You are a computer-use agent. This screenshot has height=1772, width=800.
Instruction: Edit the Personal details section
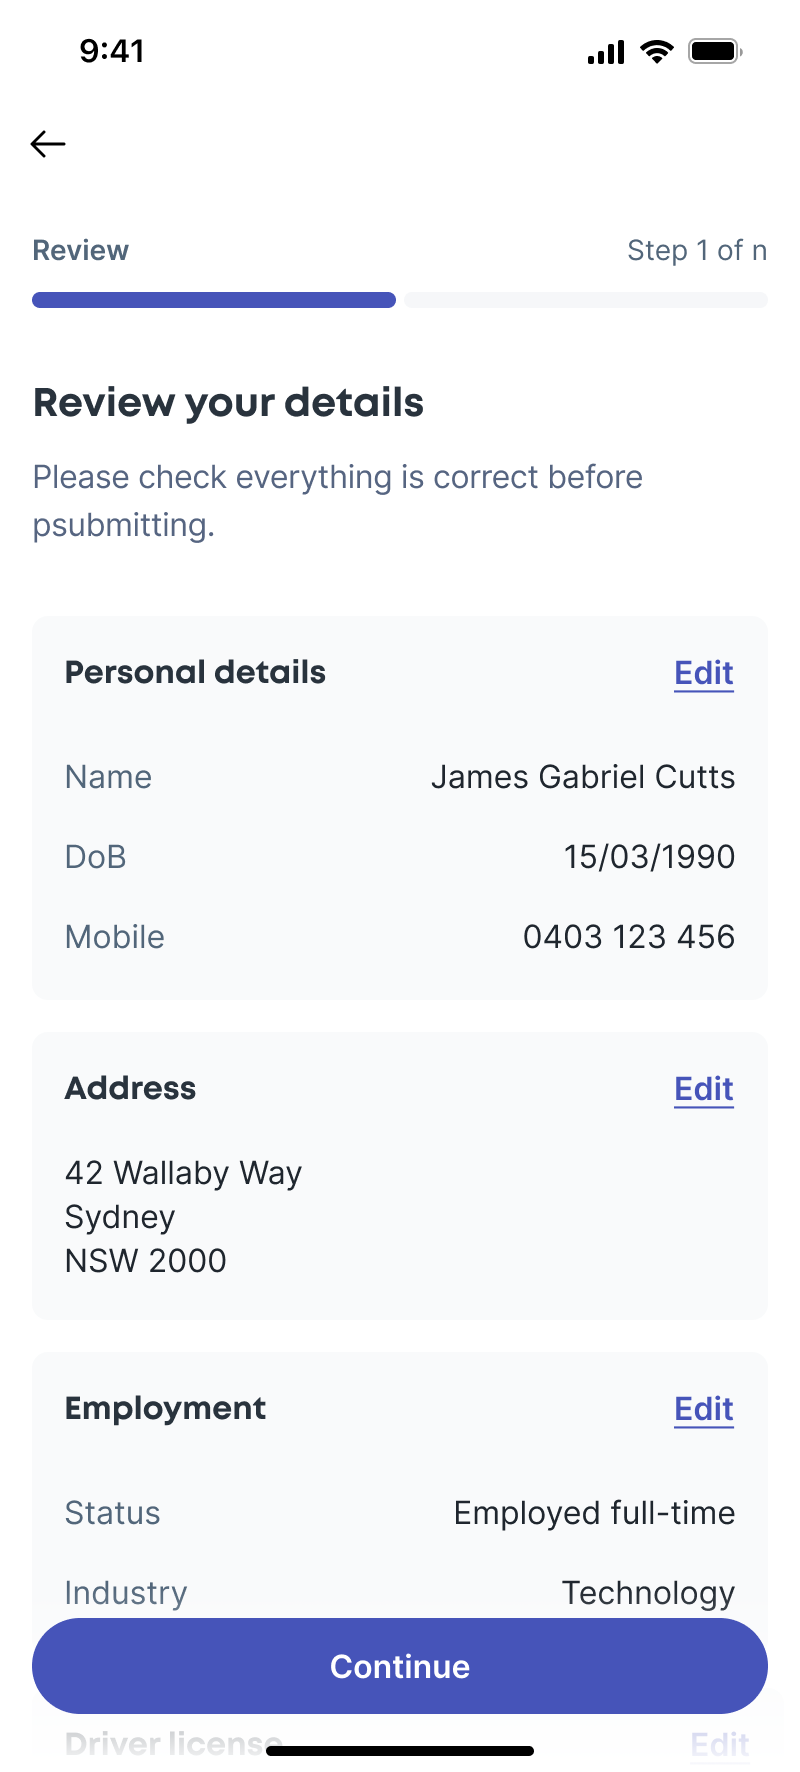pos(704,673)
